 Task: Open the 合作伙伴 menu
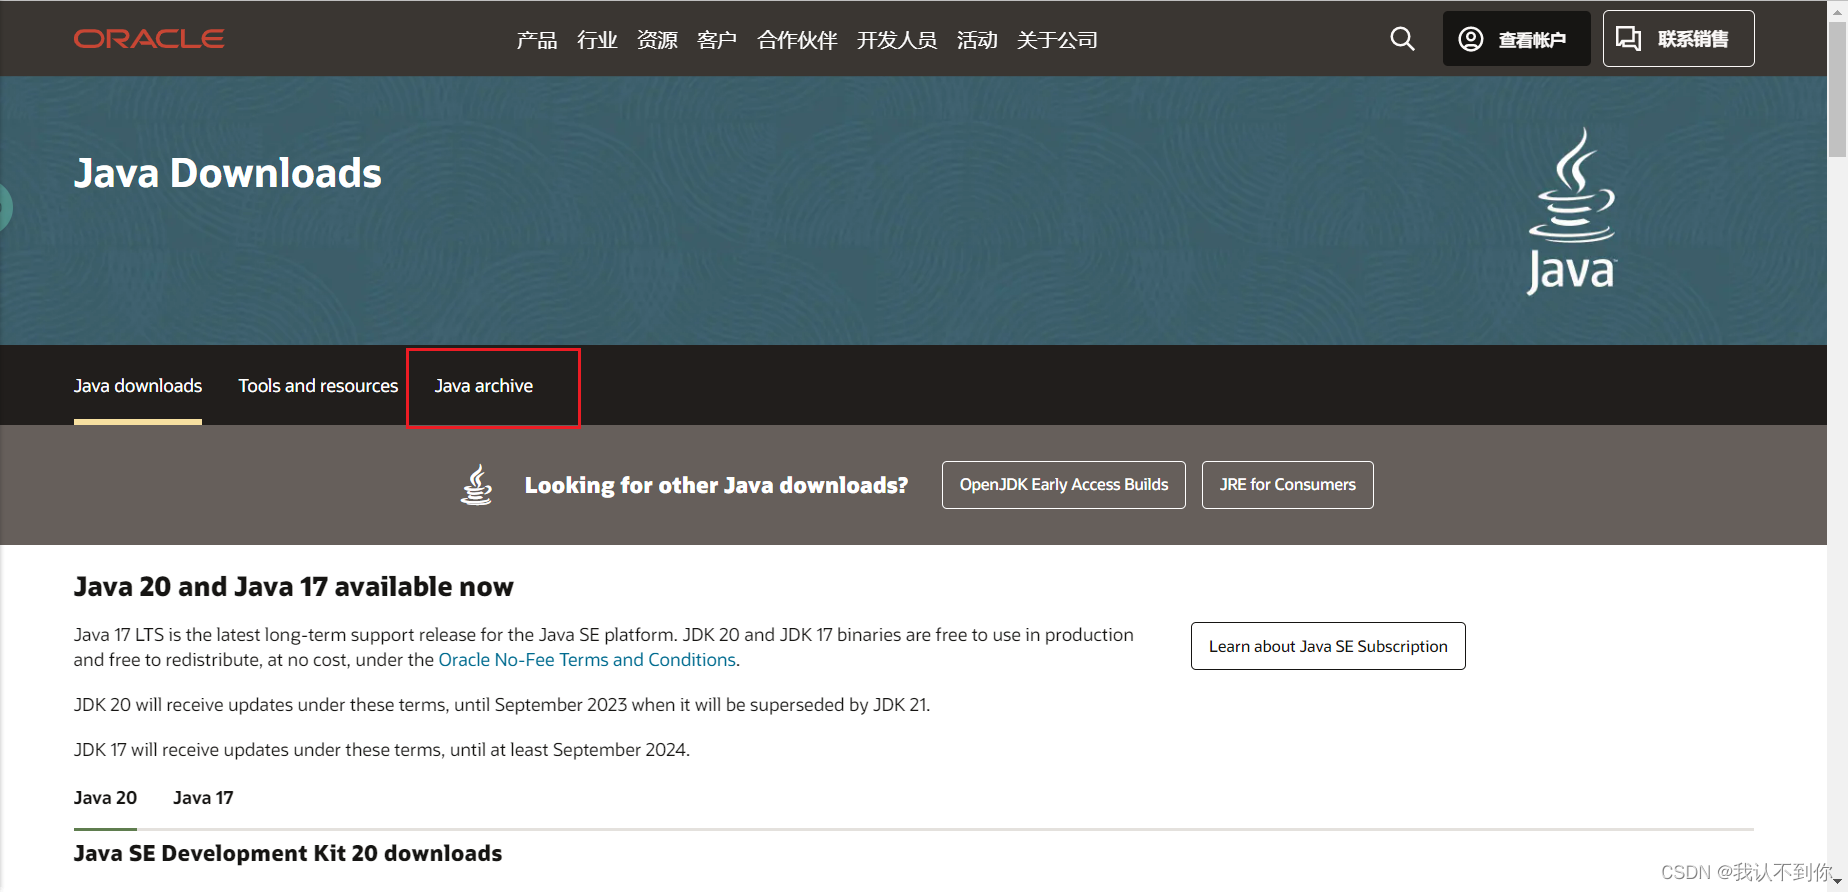pos(797,40)
